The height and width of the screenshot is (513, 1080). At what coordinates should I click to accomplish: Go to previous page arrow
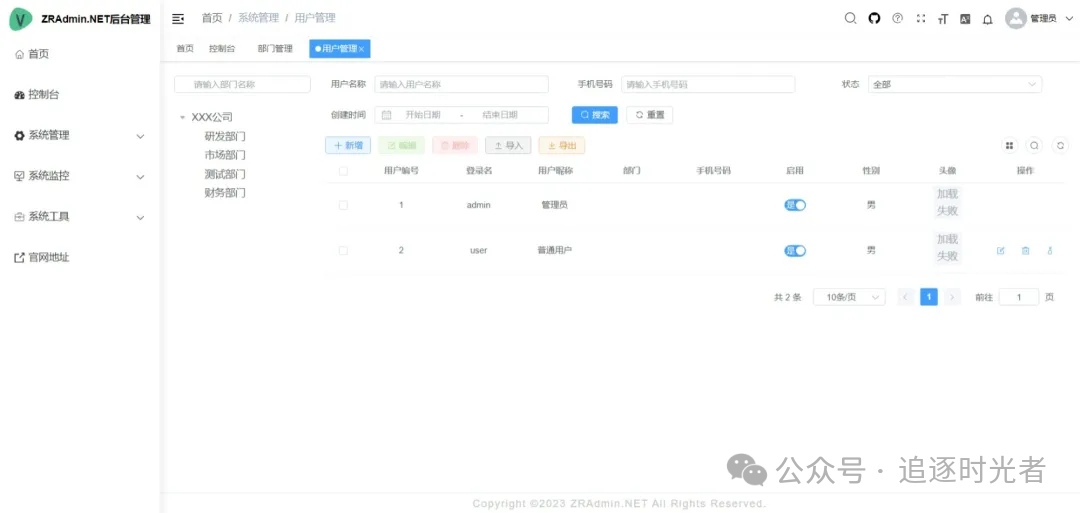coord(906,297)
